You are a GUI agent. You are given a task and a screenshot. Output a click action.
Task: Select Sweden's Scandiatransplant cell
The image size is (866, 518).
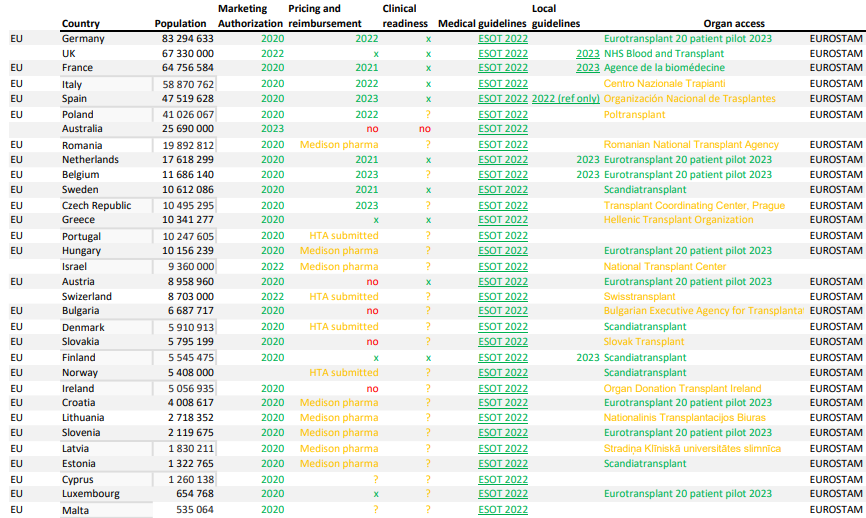click(645, 190)
